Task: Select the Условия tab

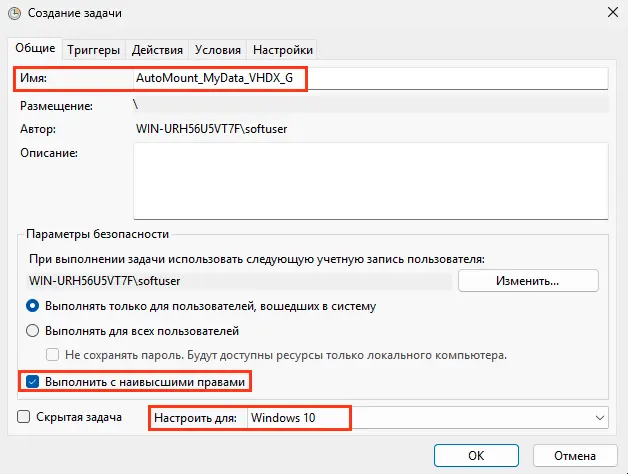Action: 217,49
